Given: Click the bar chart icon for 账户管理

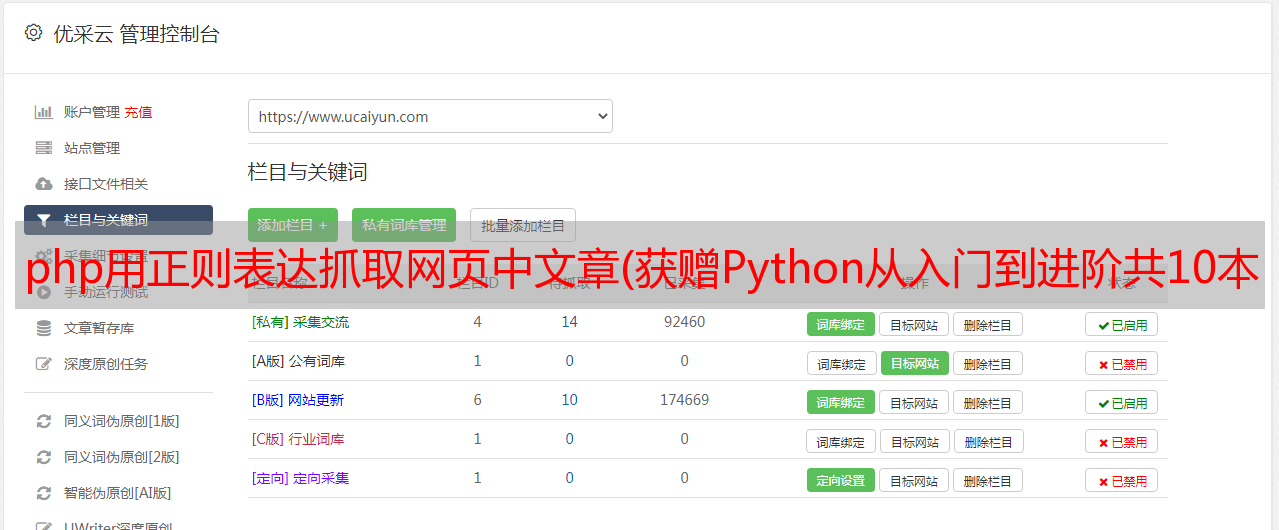Looking at the screenshot, I should (44, 112).
